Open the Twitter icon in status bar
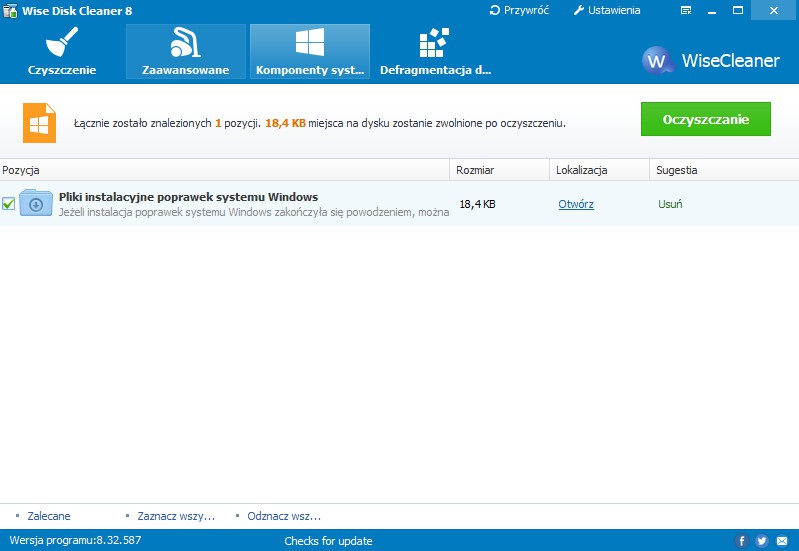Image resolution: width=799 pixels, height=551 pixels. [762, 541]
